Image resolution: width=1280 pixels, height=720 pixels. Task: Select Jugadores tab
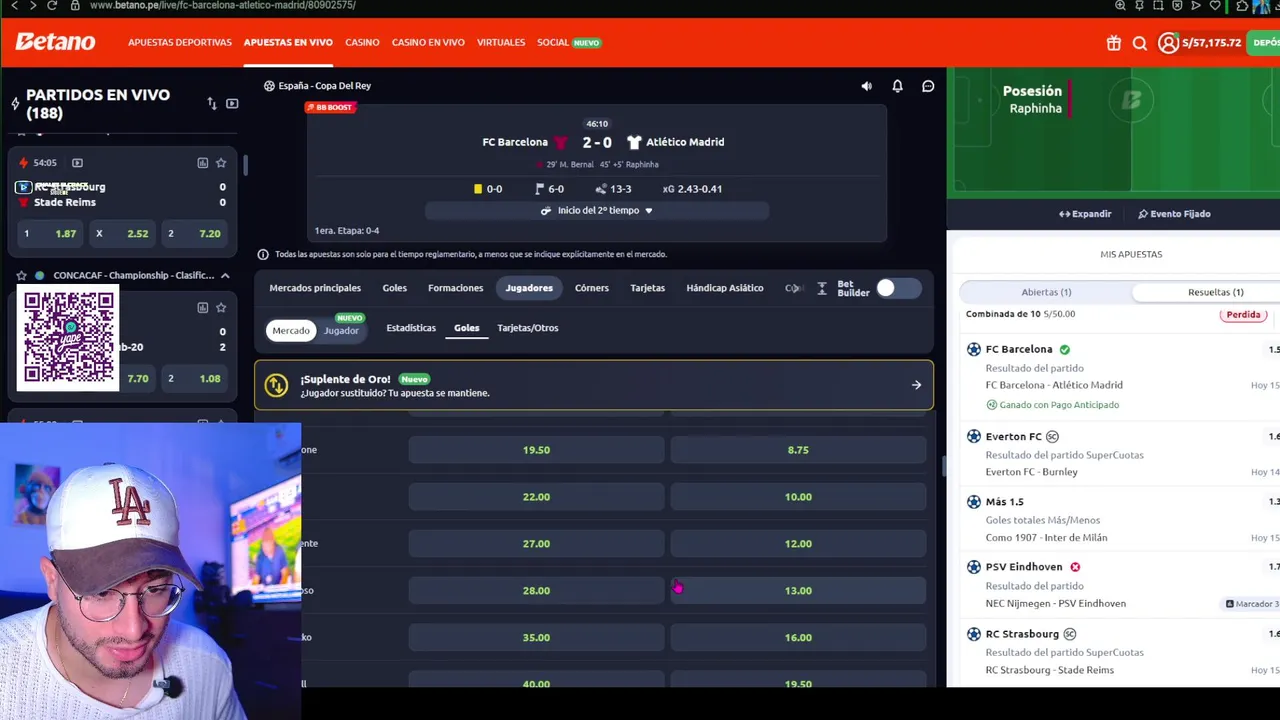[529, 288]
